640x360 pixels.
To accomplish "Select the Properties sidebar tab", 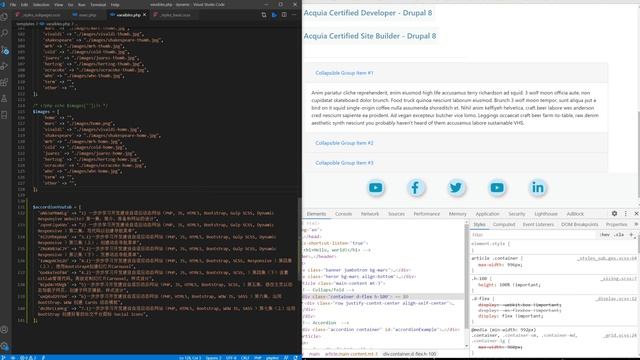I will pos(616,224).
